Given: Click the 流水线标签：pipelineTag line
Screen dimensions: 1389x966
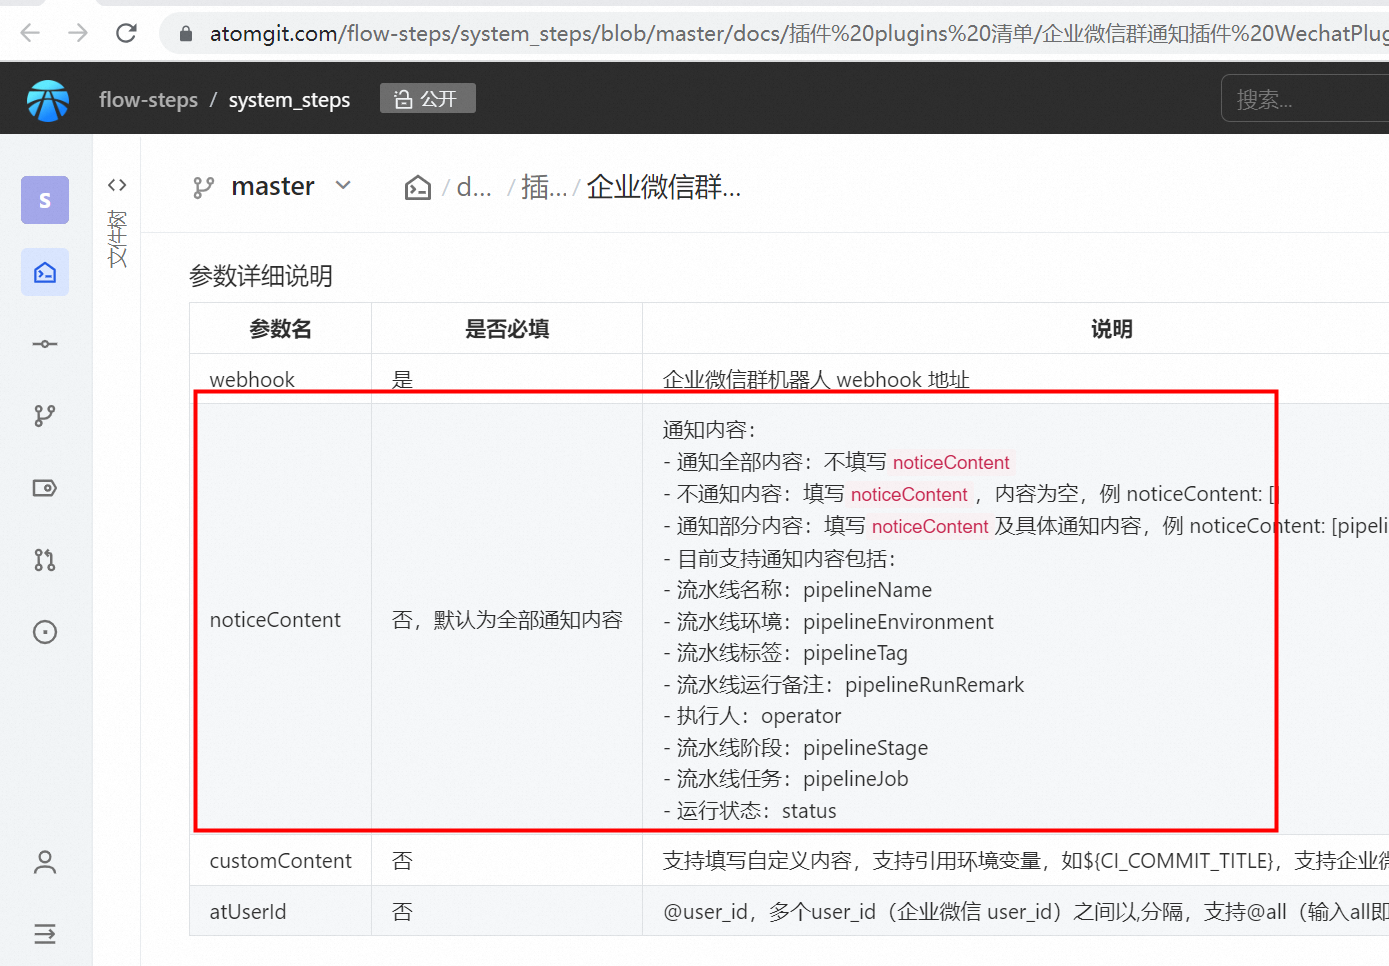Looking at the screenshot, I should (785, 653).
